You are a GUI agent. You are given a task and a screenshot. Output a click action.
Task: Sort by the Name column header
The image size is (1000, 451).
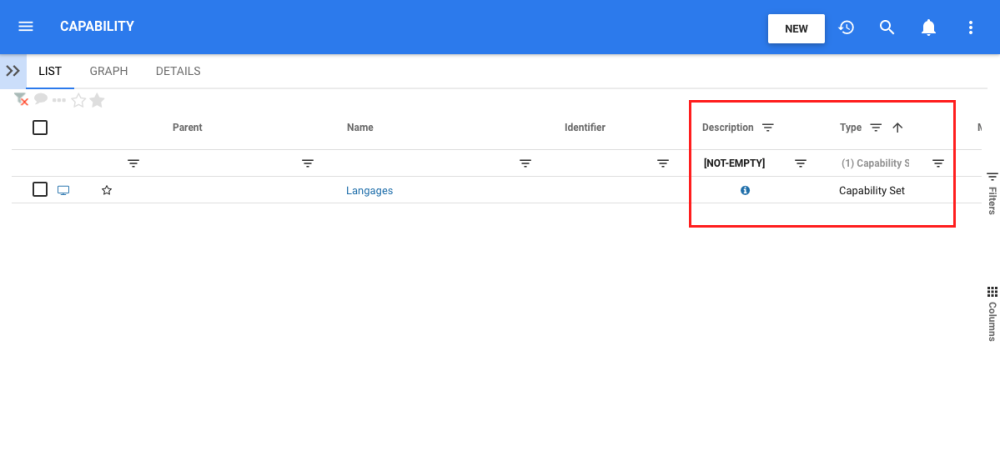click(x=360, y=128)
